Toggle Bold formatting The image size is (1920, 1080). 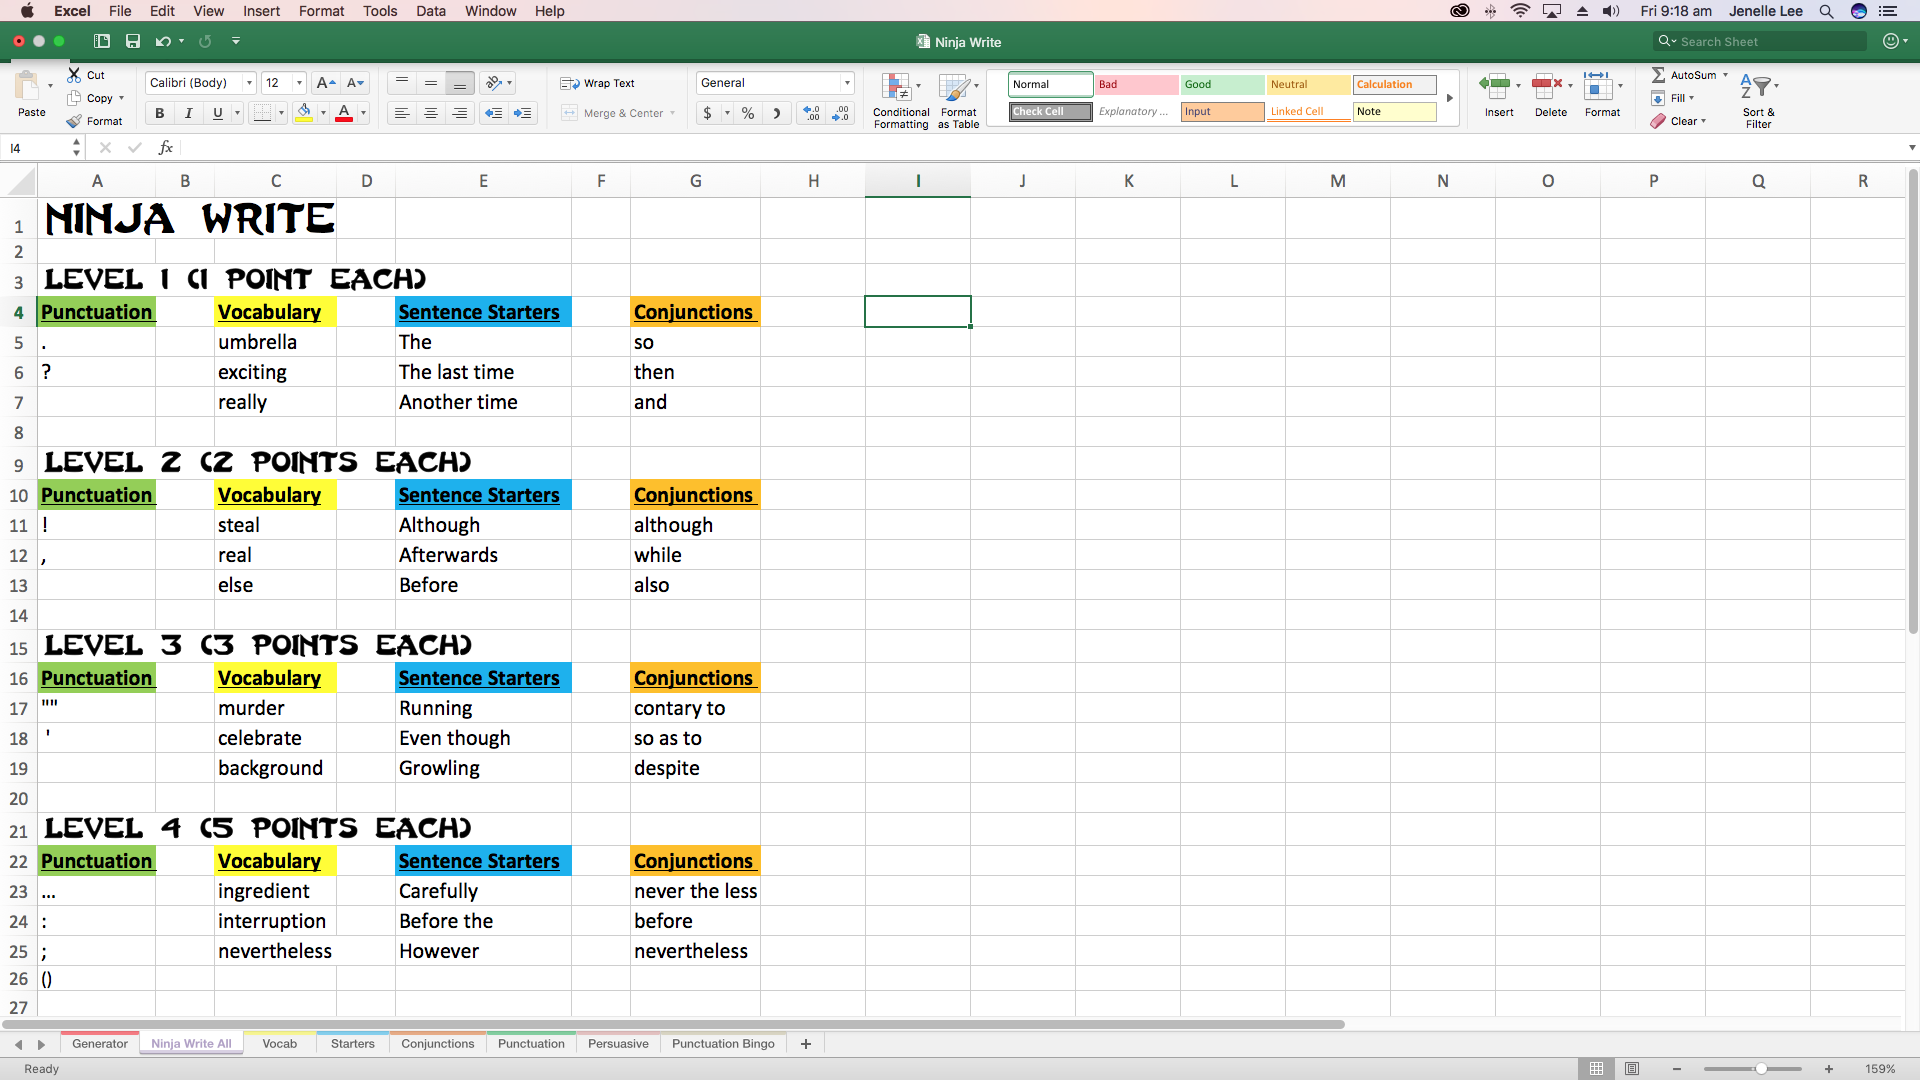click(x=159, y=113)
